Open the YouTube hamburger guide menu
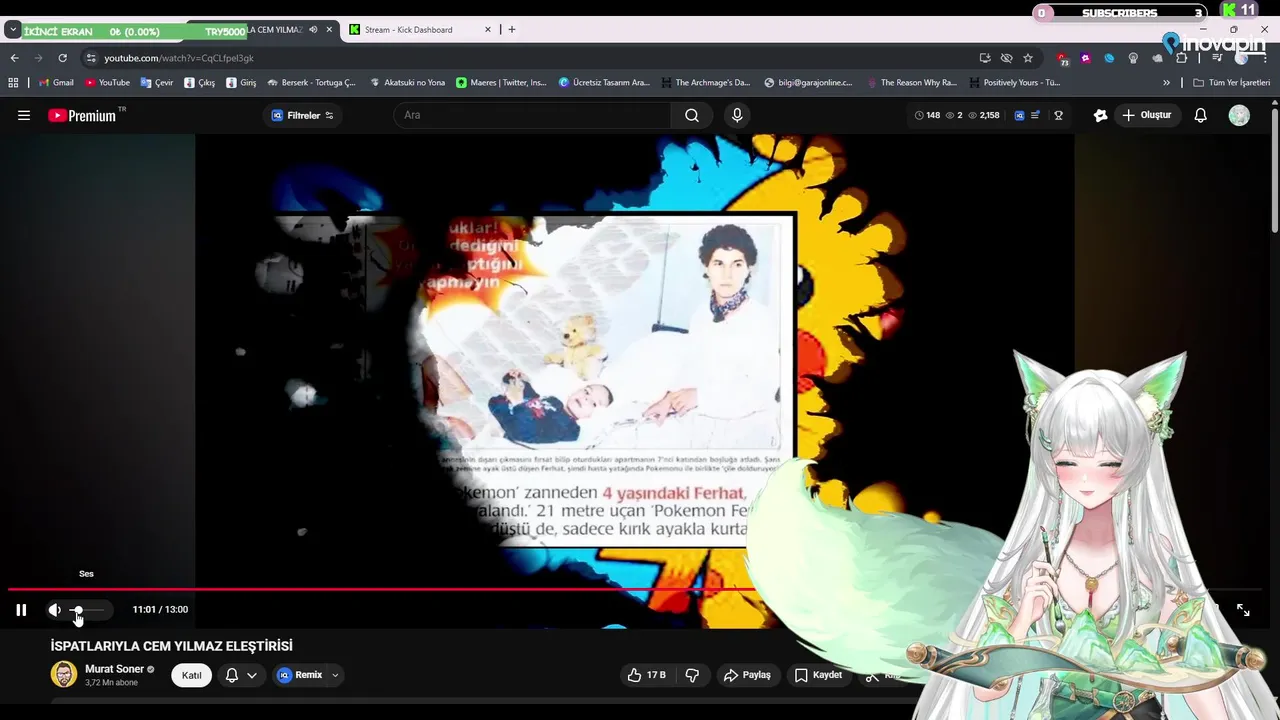The width and height of the screenshot is (1280, 720). (24, 115)
